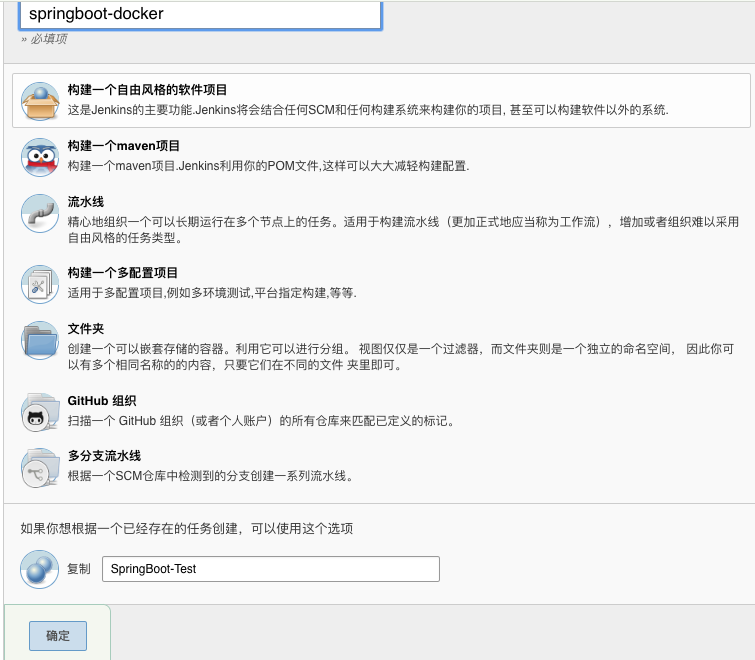
Task: Click the pipeline pipe icon
Action: tap(40, 213)
